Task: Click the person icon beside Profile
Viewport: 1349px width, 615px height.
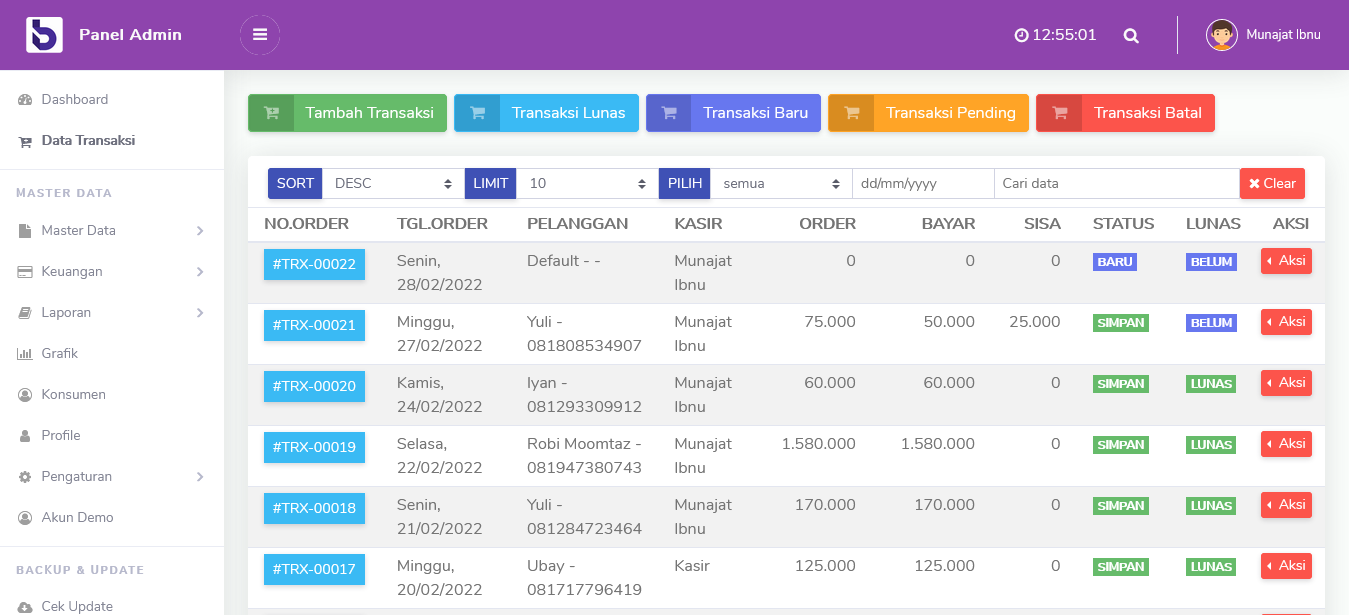Action: click(25, 436)
